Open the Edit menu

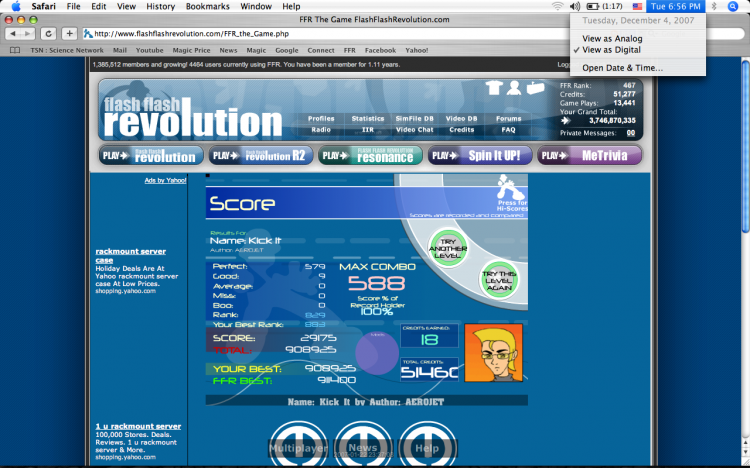coord(99,6)
